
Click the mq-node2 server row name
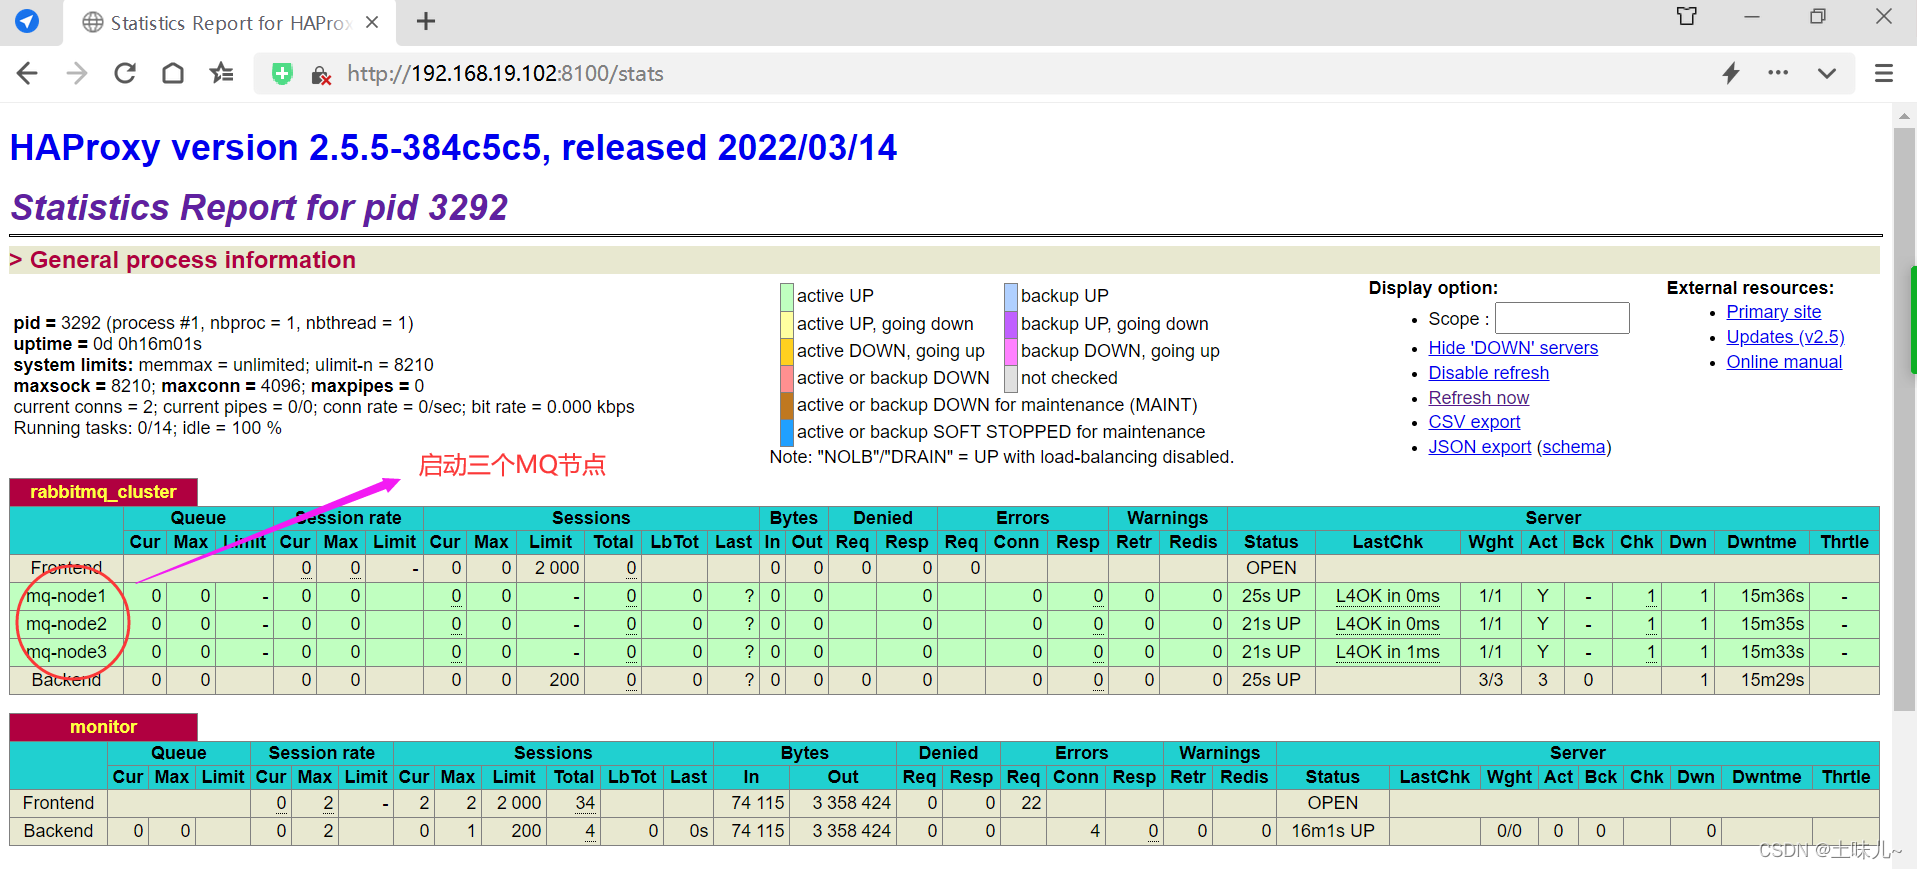[x=66, y=624]
